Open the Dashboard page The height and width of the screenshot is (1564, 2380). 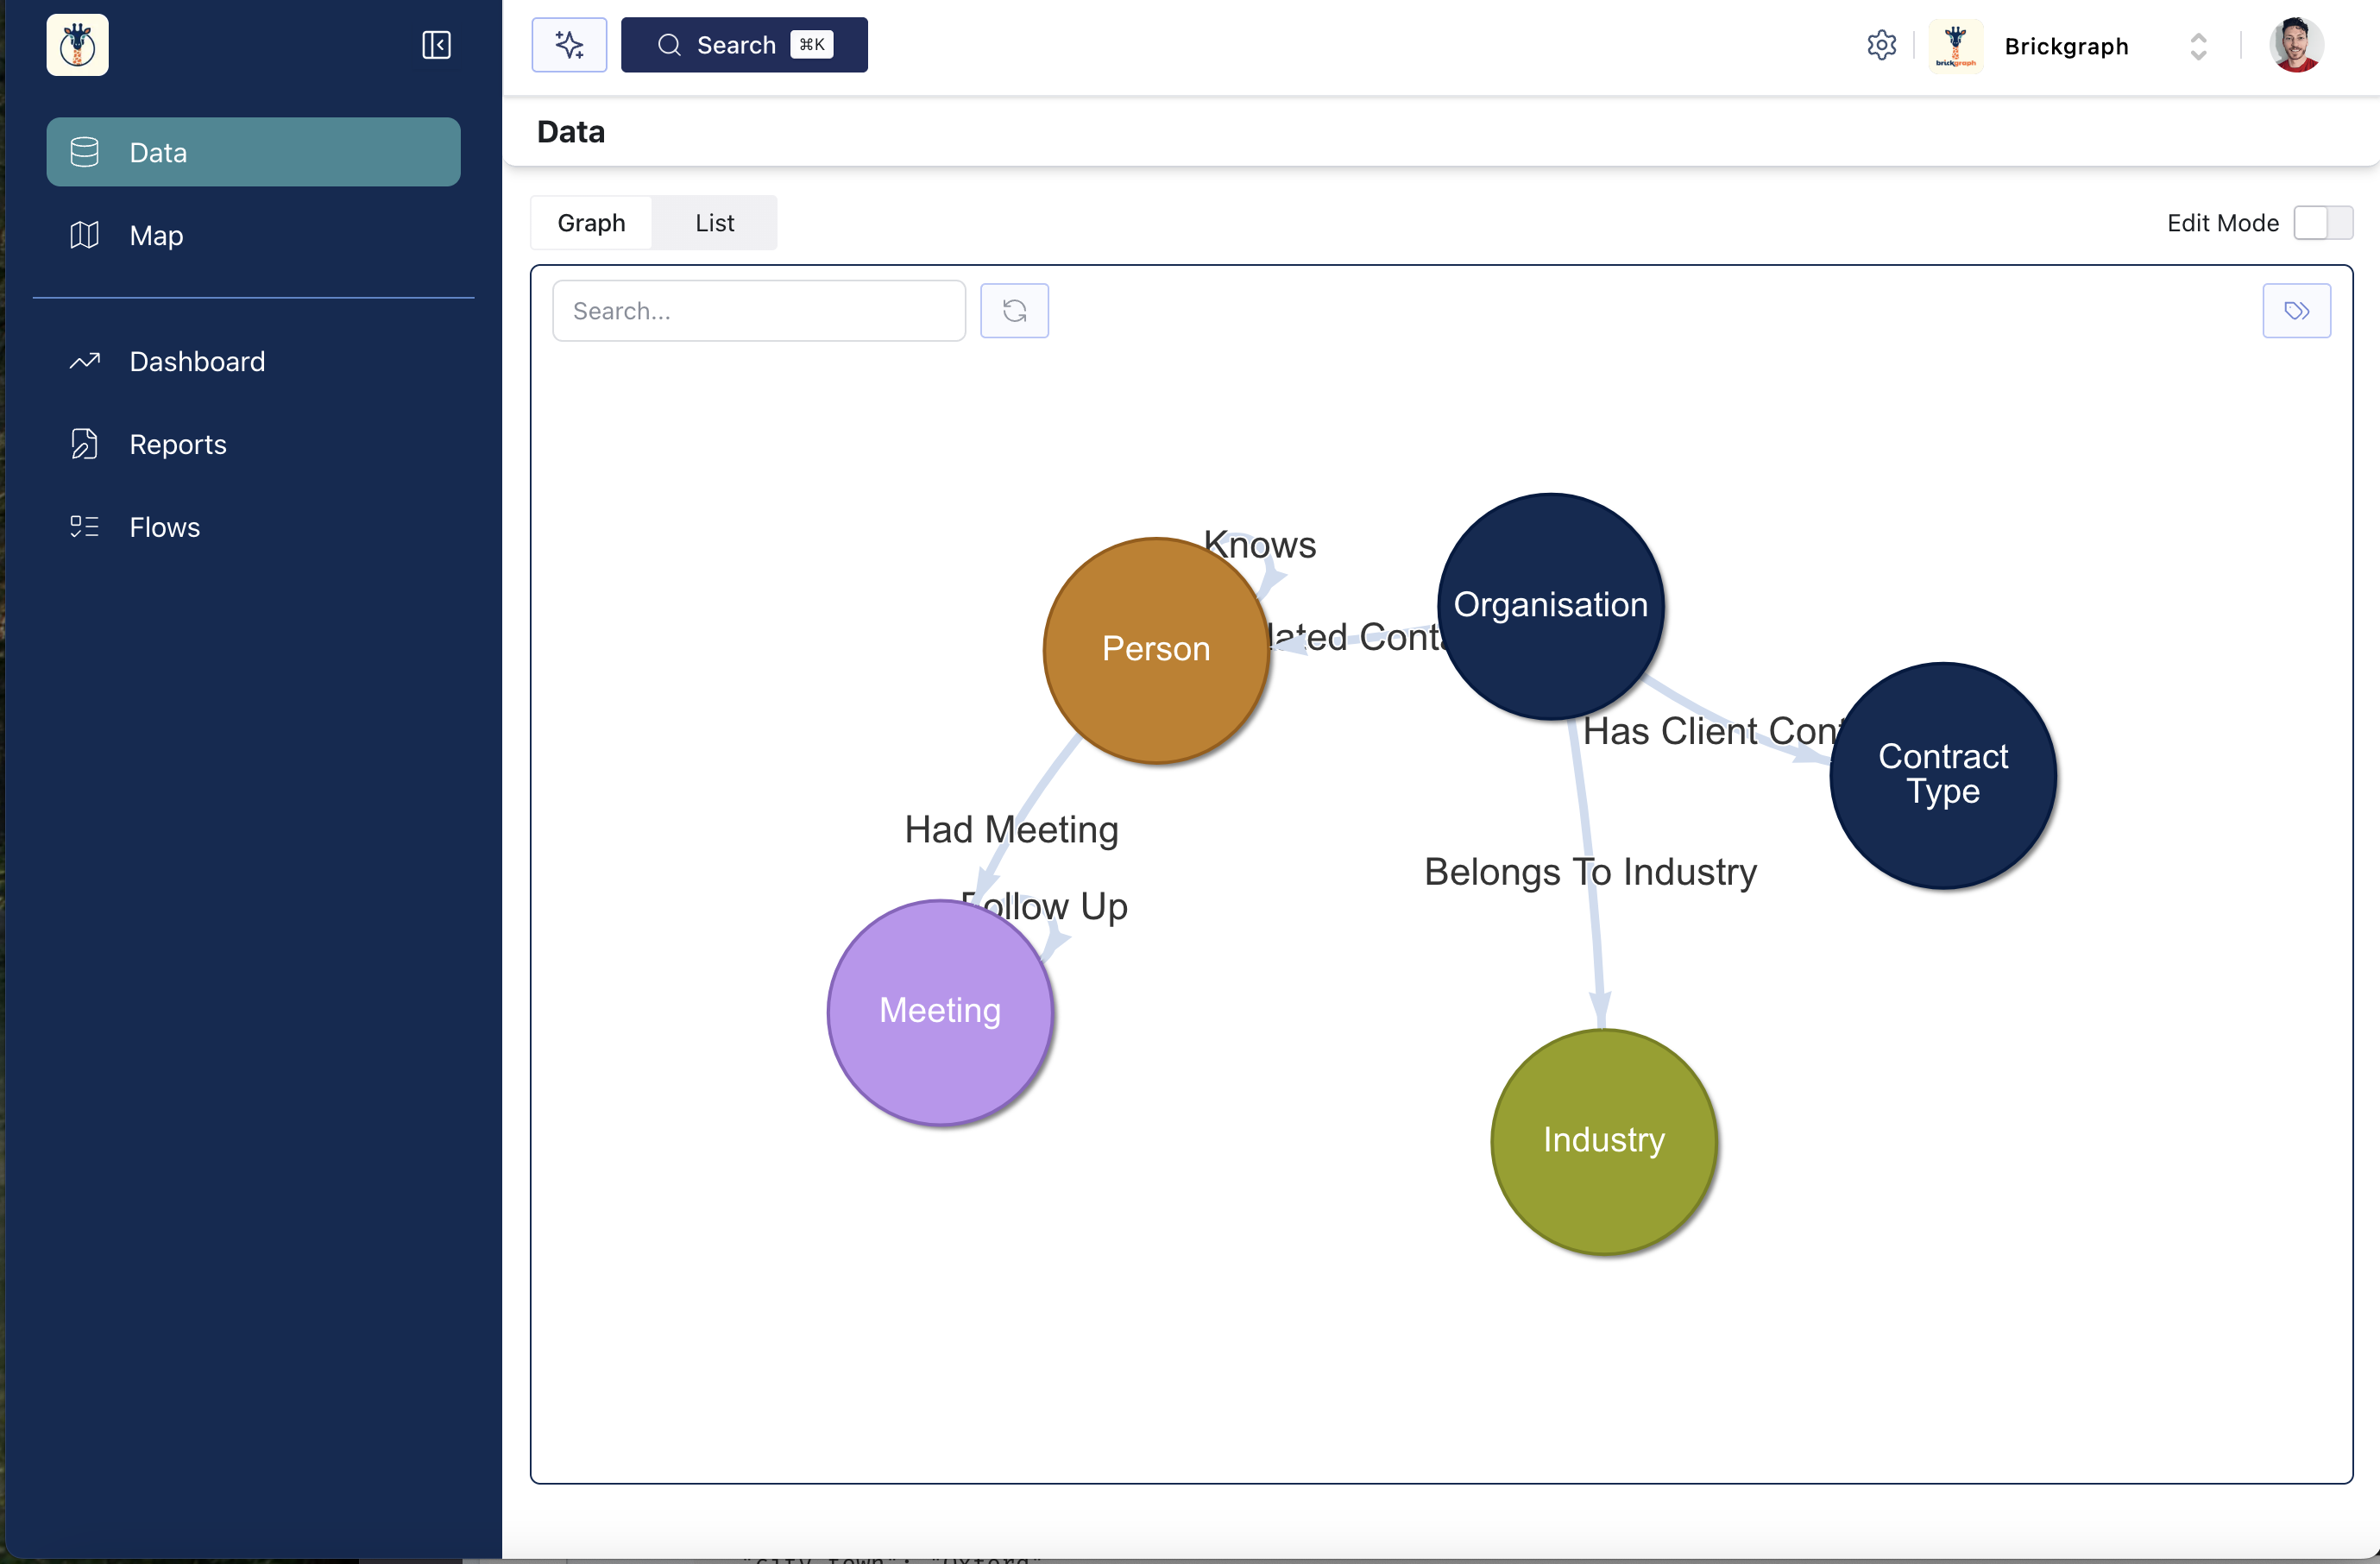(197, 362)
